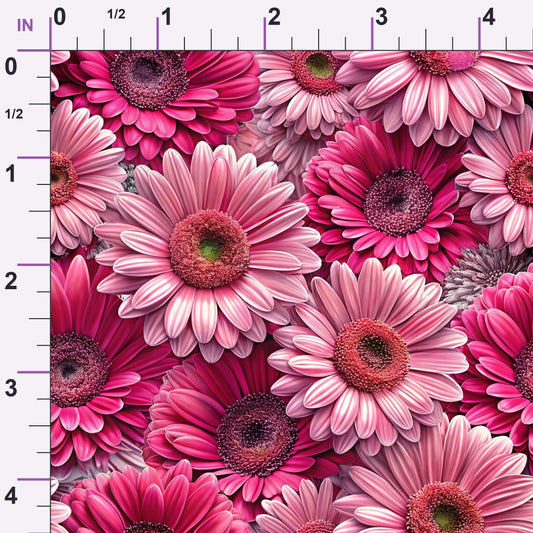Click the "0" on the vertical ruler
This screenshot has width=533, height=533.
pos(11,67)
